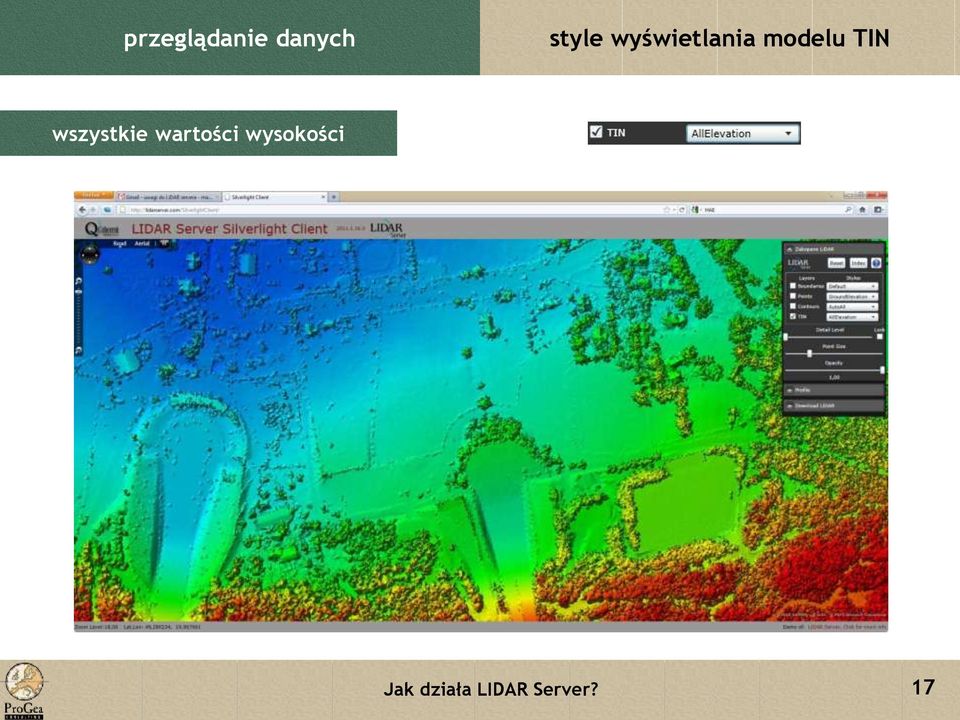This screenshot has width=960, height=720.
Task: Click the Index button in the LIDAR panel
Action: pyautogui.click(x=858, y=263)
